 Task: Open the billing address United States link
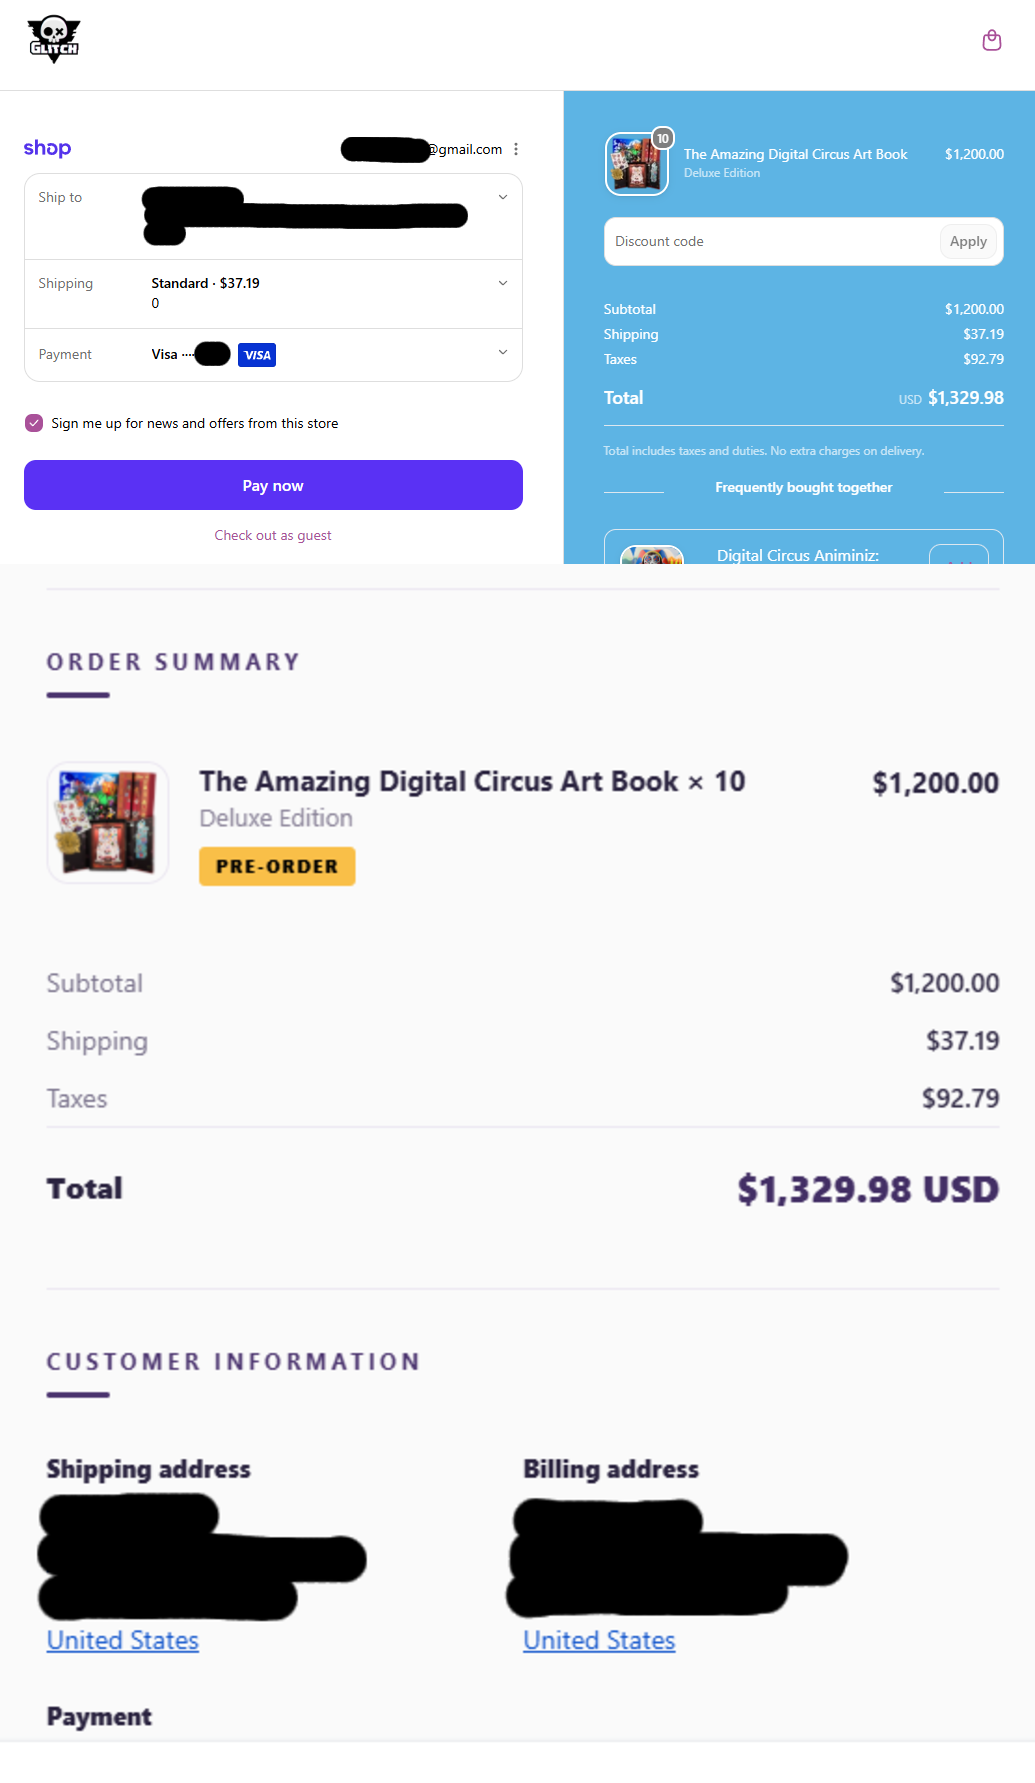coord(599,1640)
